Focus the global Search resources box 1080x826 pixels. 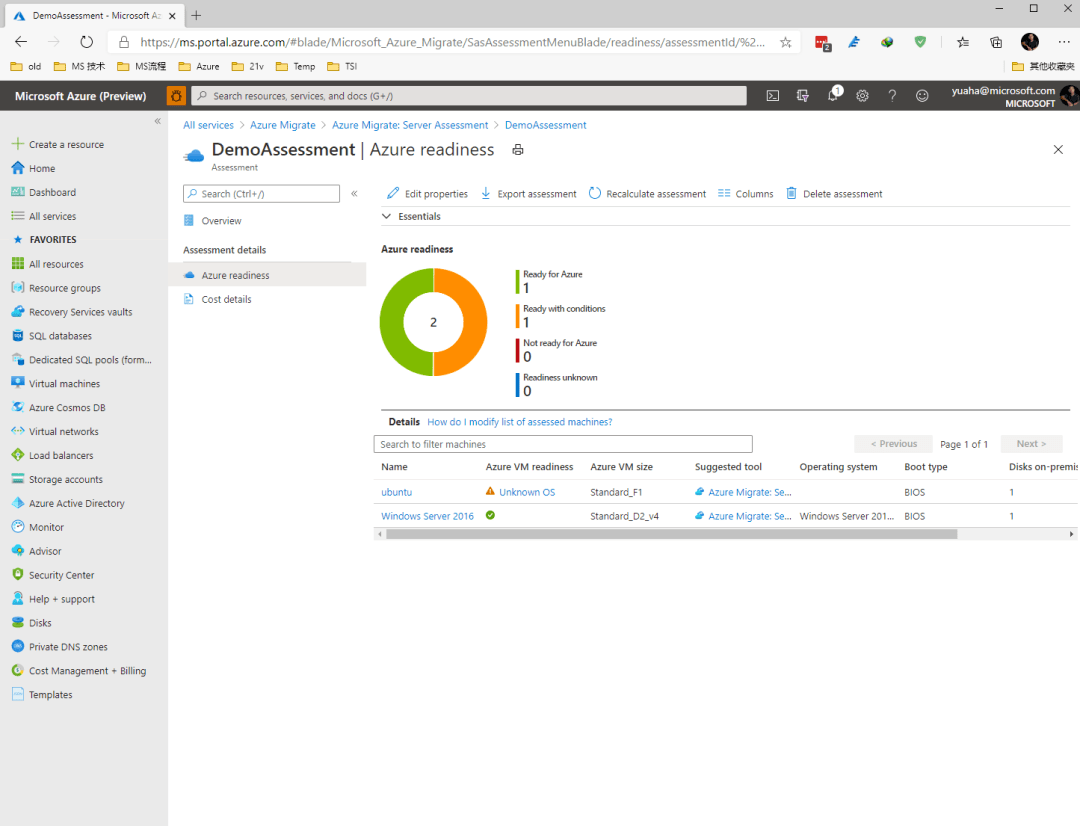(468, 96)
